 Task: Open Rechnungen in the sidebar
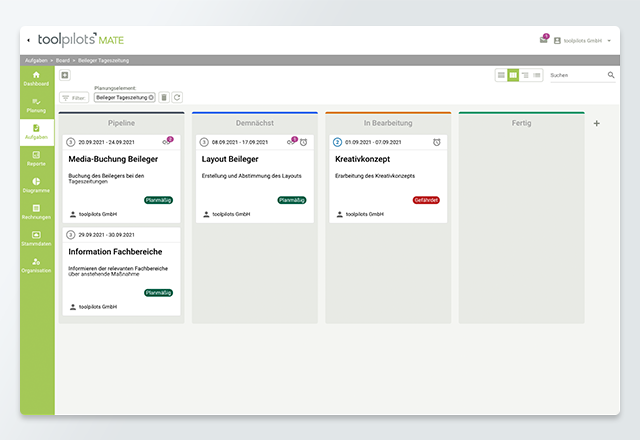pos(36,211)
